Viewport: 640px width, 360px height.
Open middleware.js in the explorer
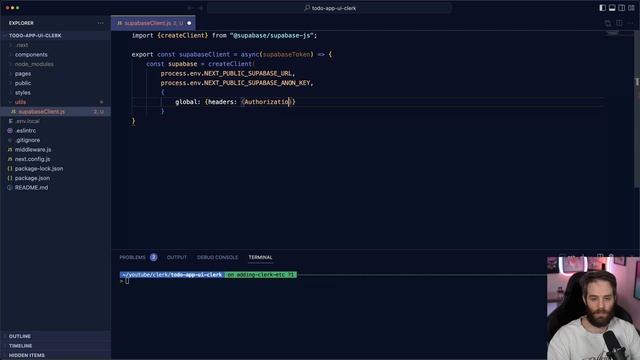pyautogui.click(x=33, y=149)
